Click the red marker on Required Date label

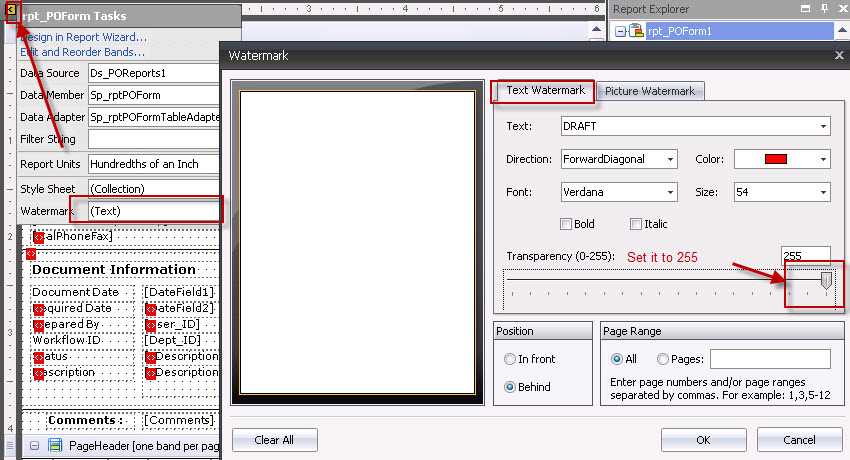tap(38, 309)
